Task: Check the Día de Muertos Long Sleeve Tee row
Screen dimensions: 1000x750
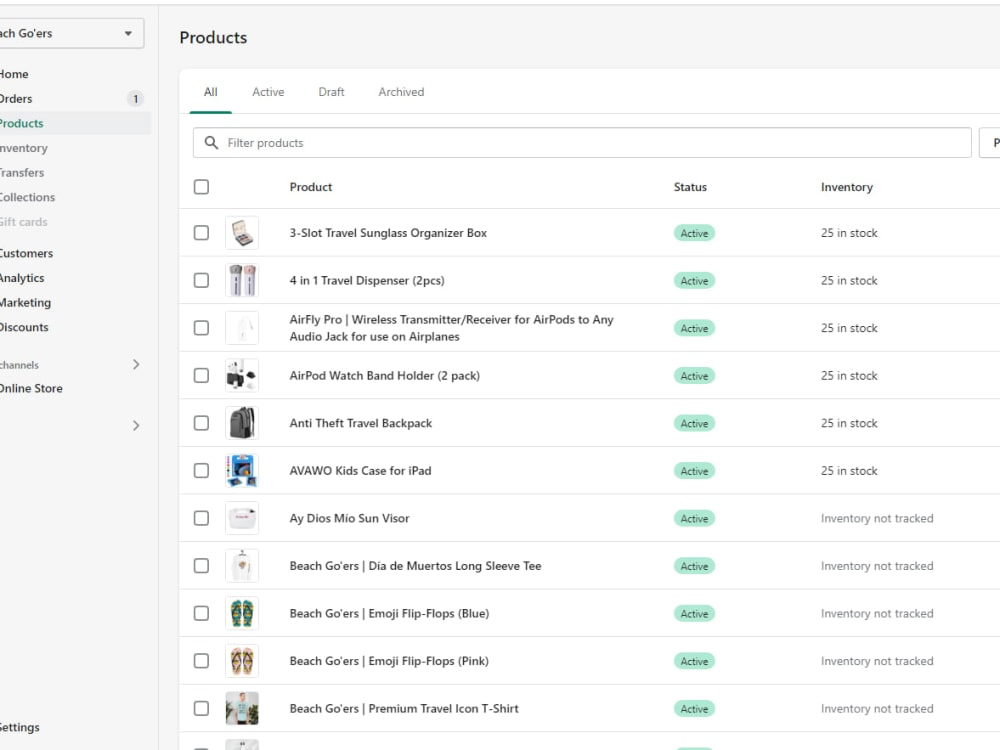Action: click(201, 566)
